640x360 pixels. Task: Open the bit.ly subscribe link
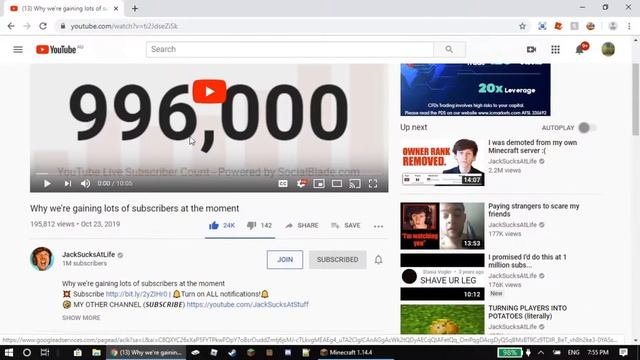[x=136, y=294]
